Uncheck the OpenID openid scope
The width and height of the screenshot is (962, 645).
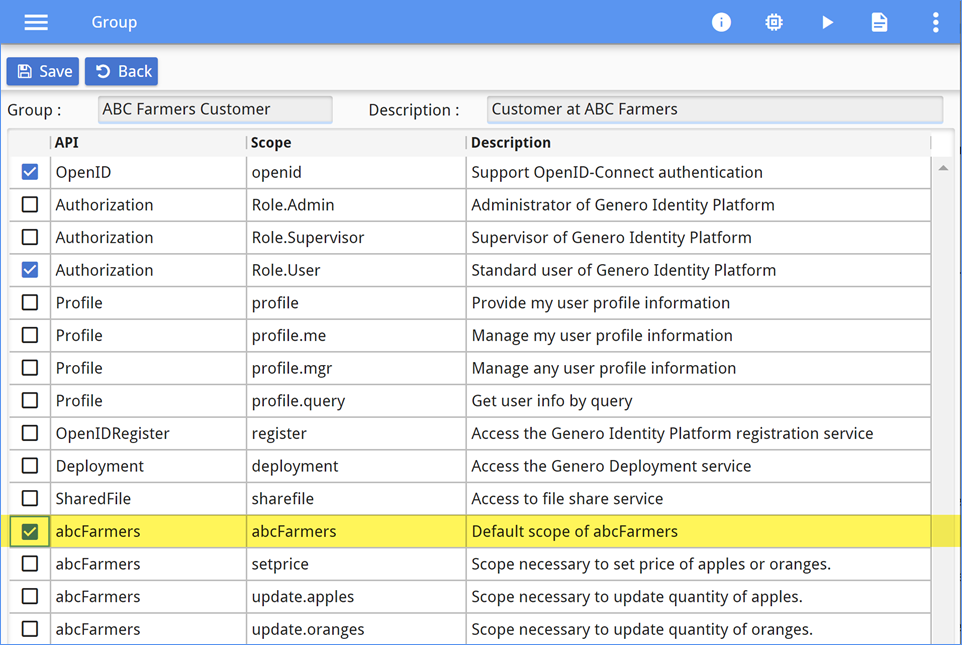(30, 172)
